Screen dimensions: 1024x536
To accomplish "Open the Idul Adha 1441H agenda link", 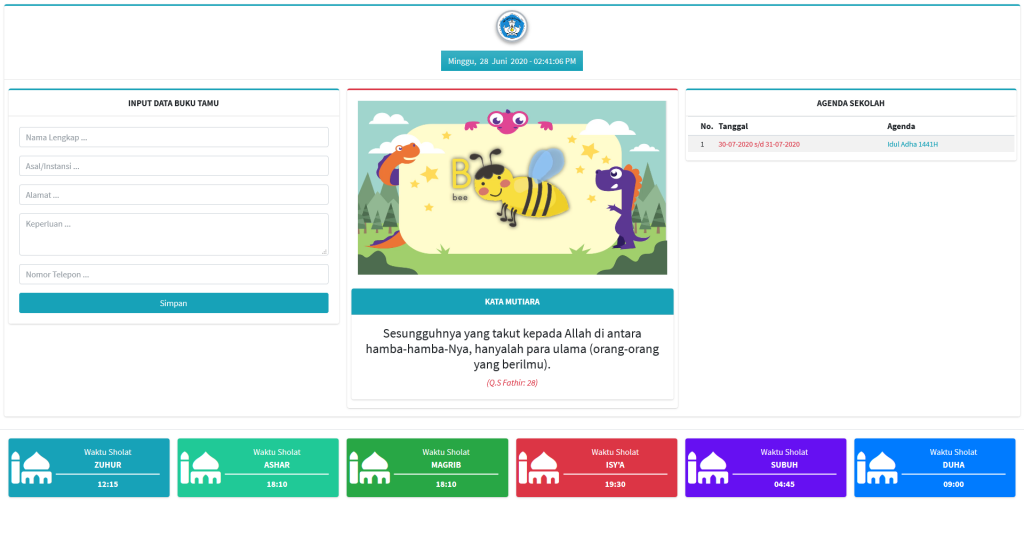I will tap(912, 144).
